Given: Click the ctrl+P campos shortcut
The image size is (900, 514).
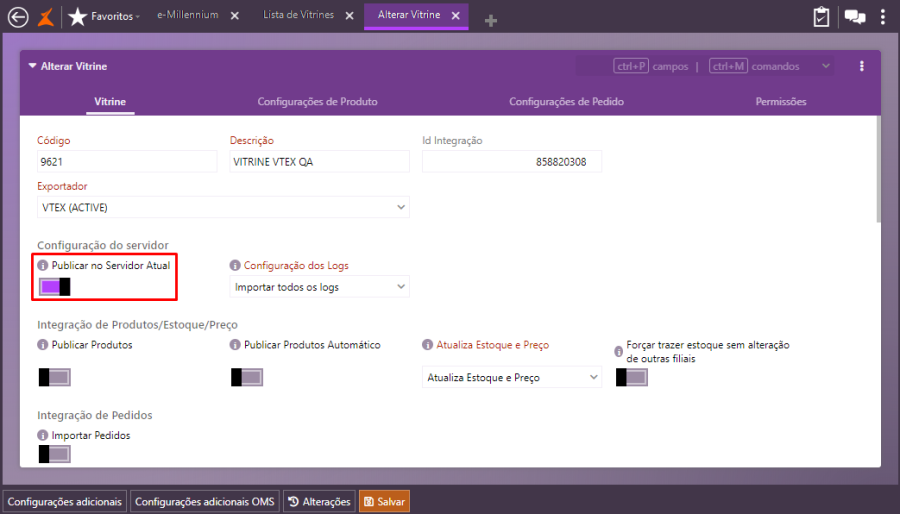Looking at the screenshot, I should (651, 66).
